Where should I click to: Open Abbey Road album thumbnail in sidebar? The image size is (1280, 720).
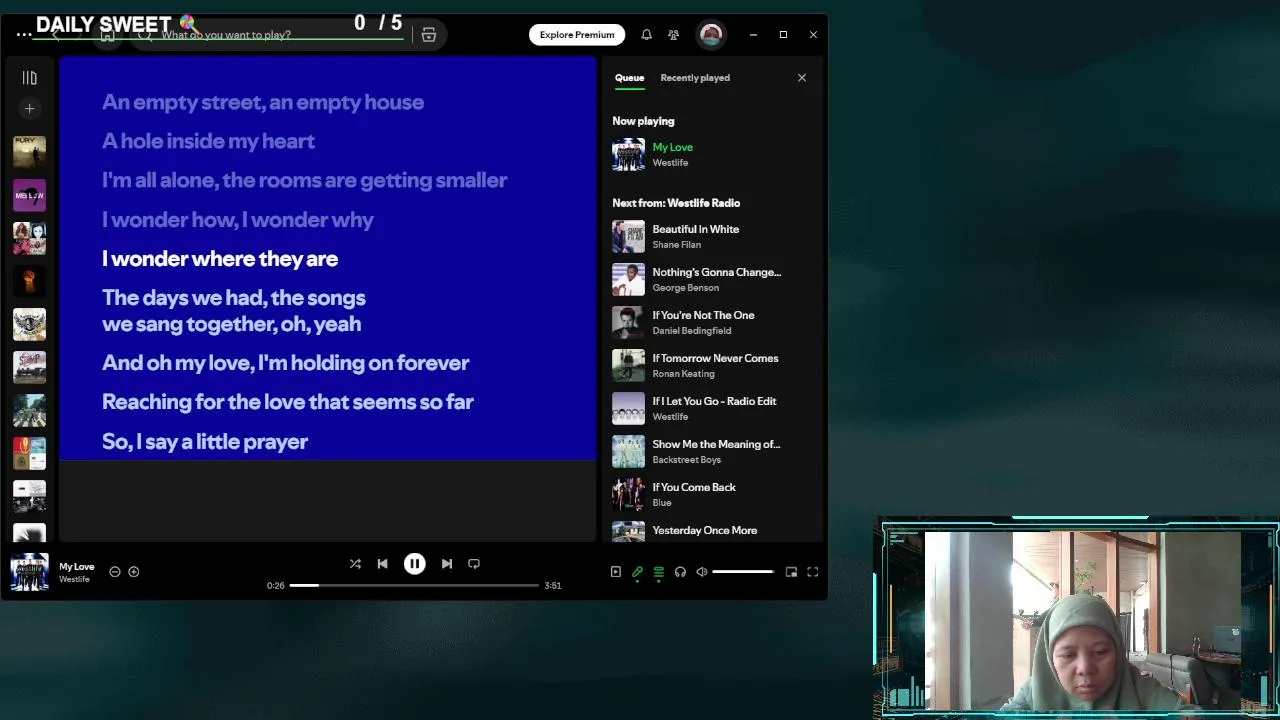29,410
